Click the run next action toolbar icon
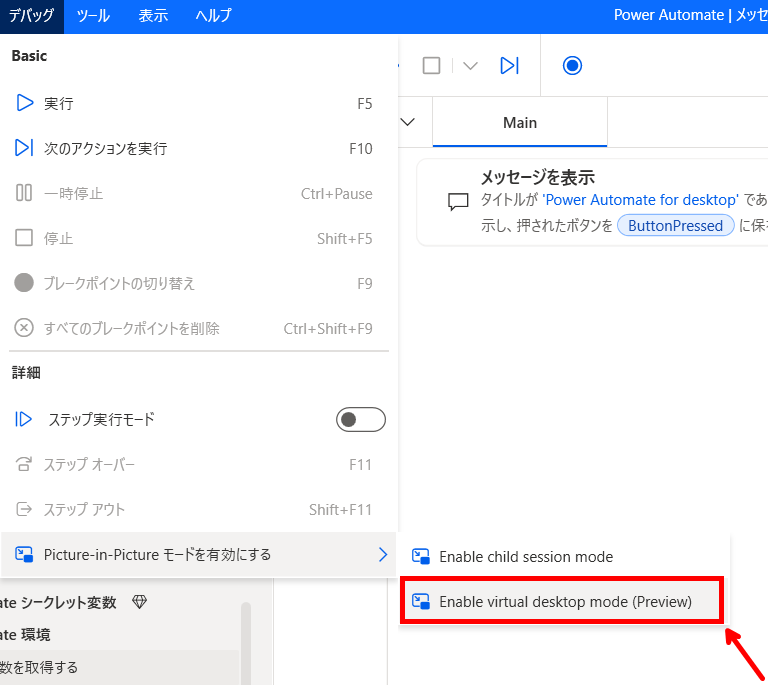This screenshot has width=768, height=685. tap(510, 66)
